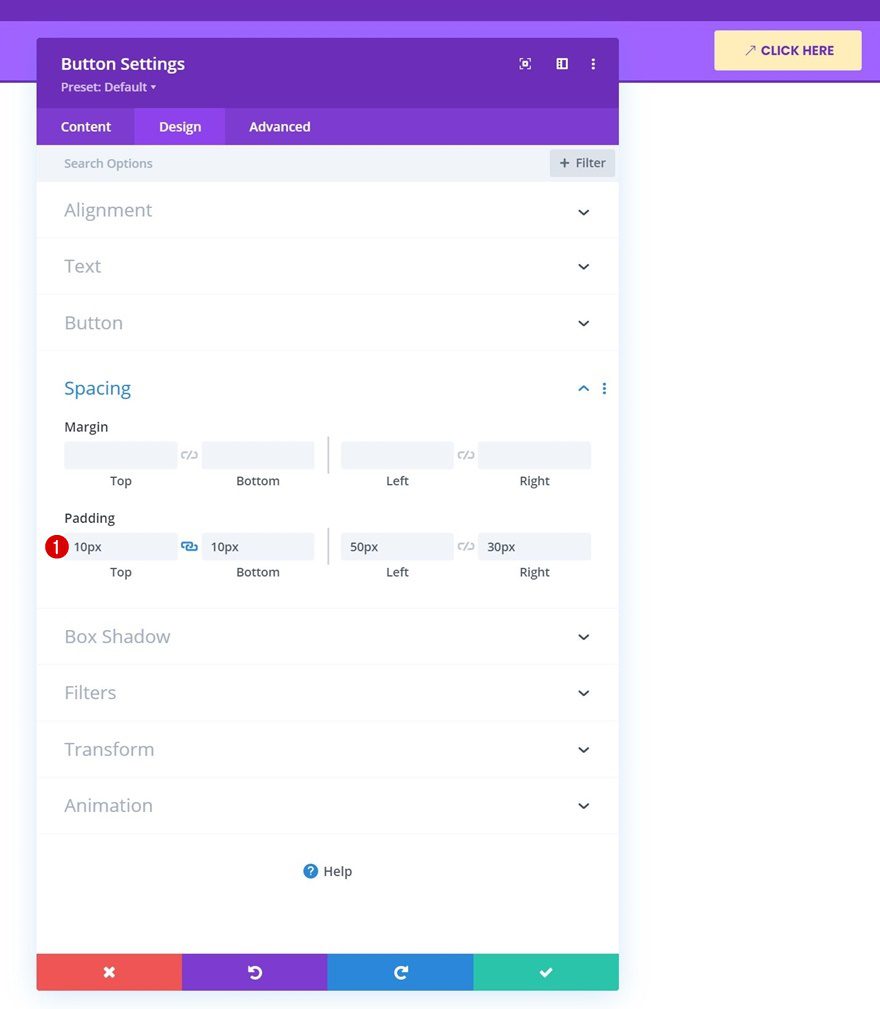
Task: Open the Spacing section's three-dot options menu
Action: coord(604,388)
